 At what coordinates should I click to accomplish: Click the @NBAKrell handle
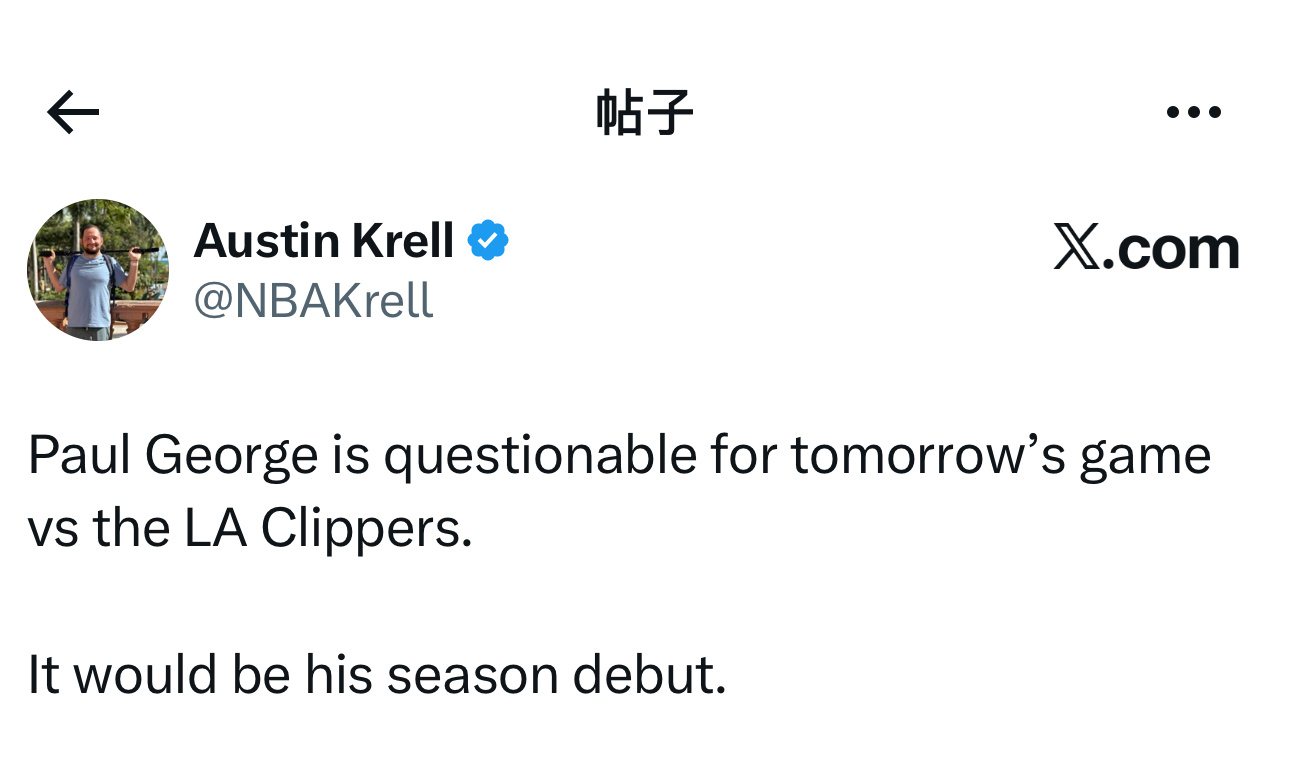tap(315, 300)
